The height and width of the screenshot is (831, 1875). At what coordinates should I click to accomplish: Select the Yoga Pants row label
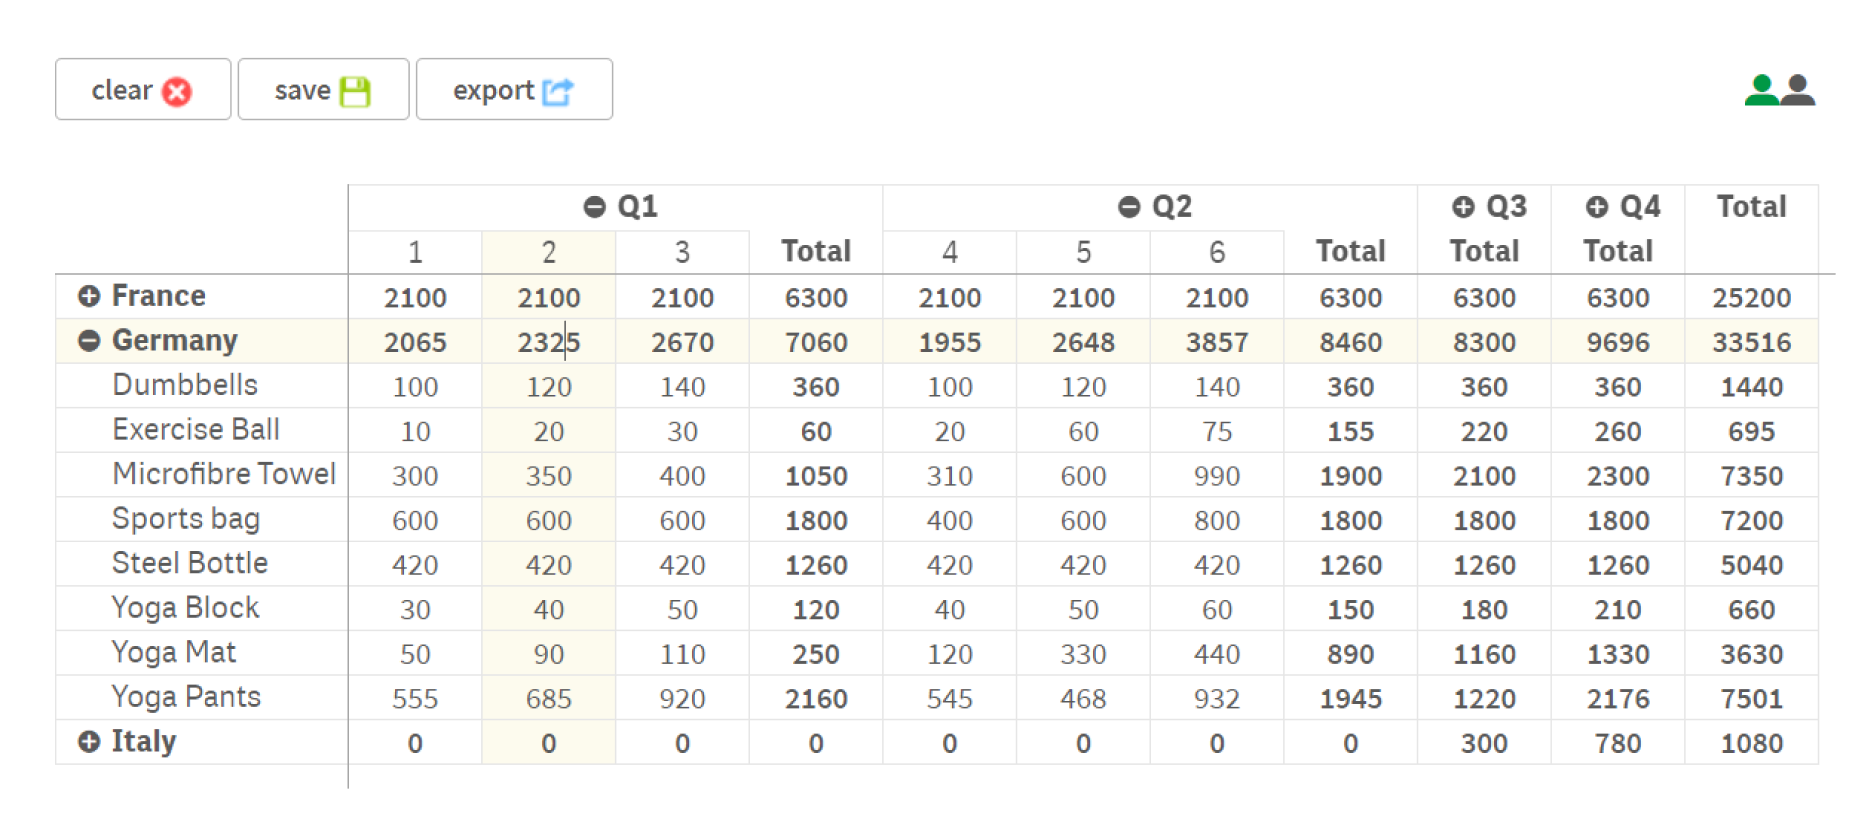[186, 697]
